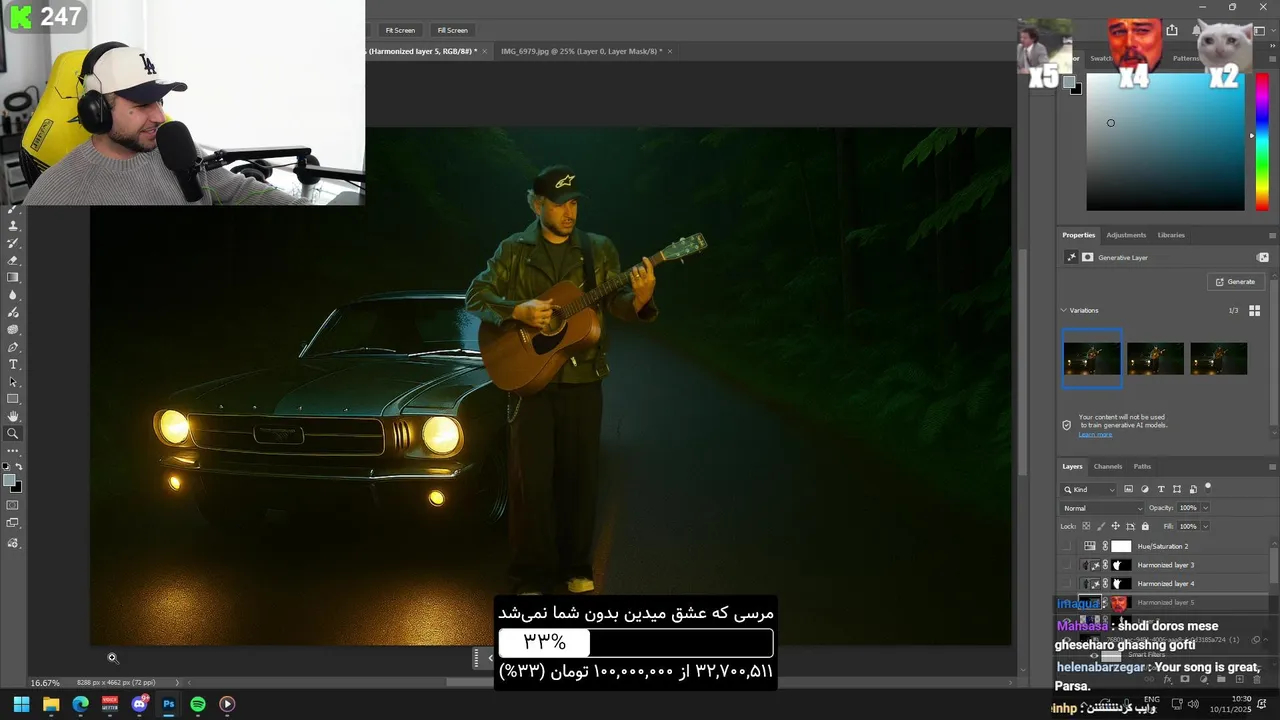Show the Hue/Saturation 2 layer

point(1066,546)
